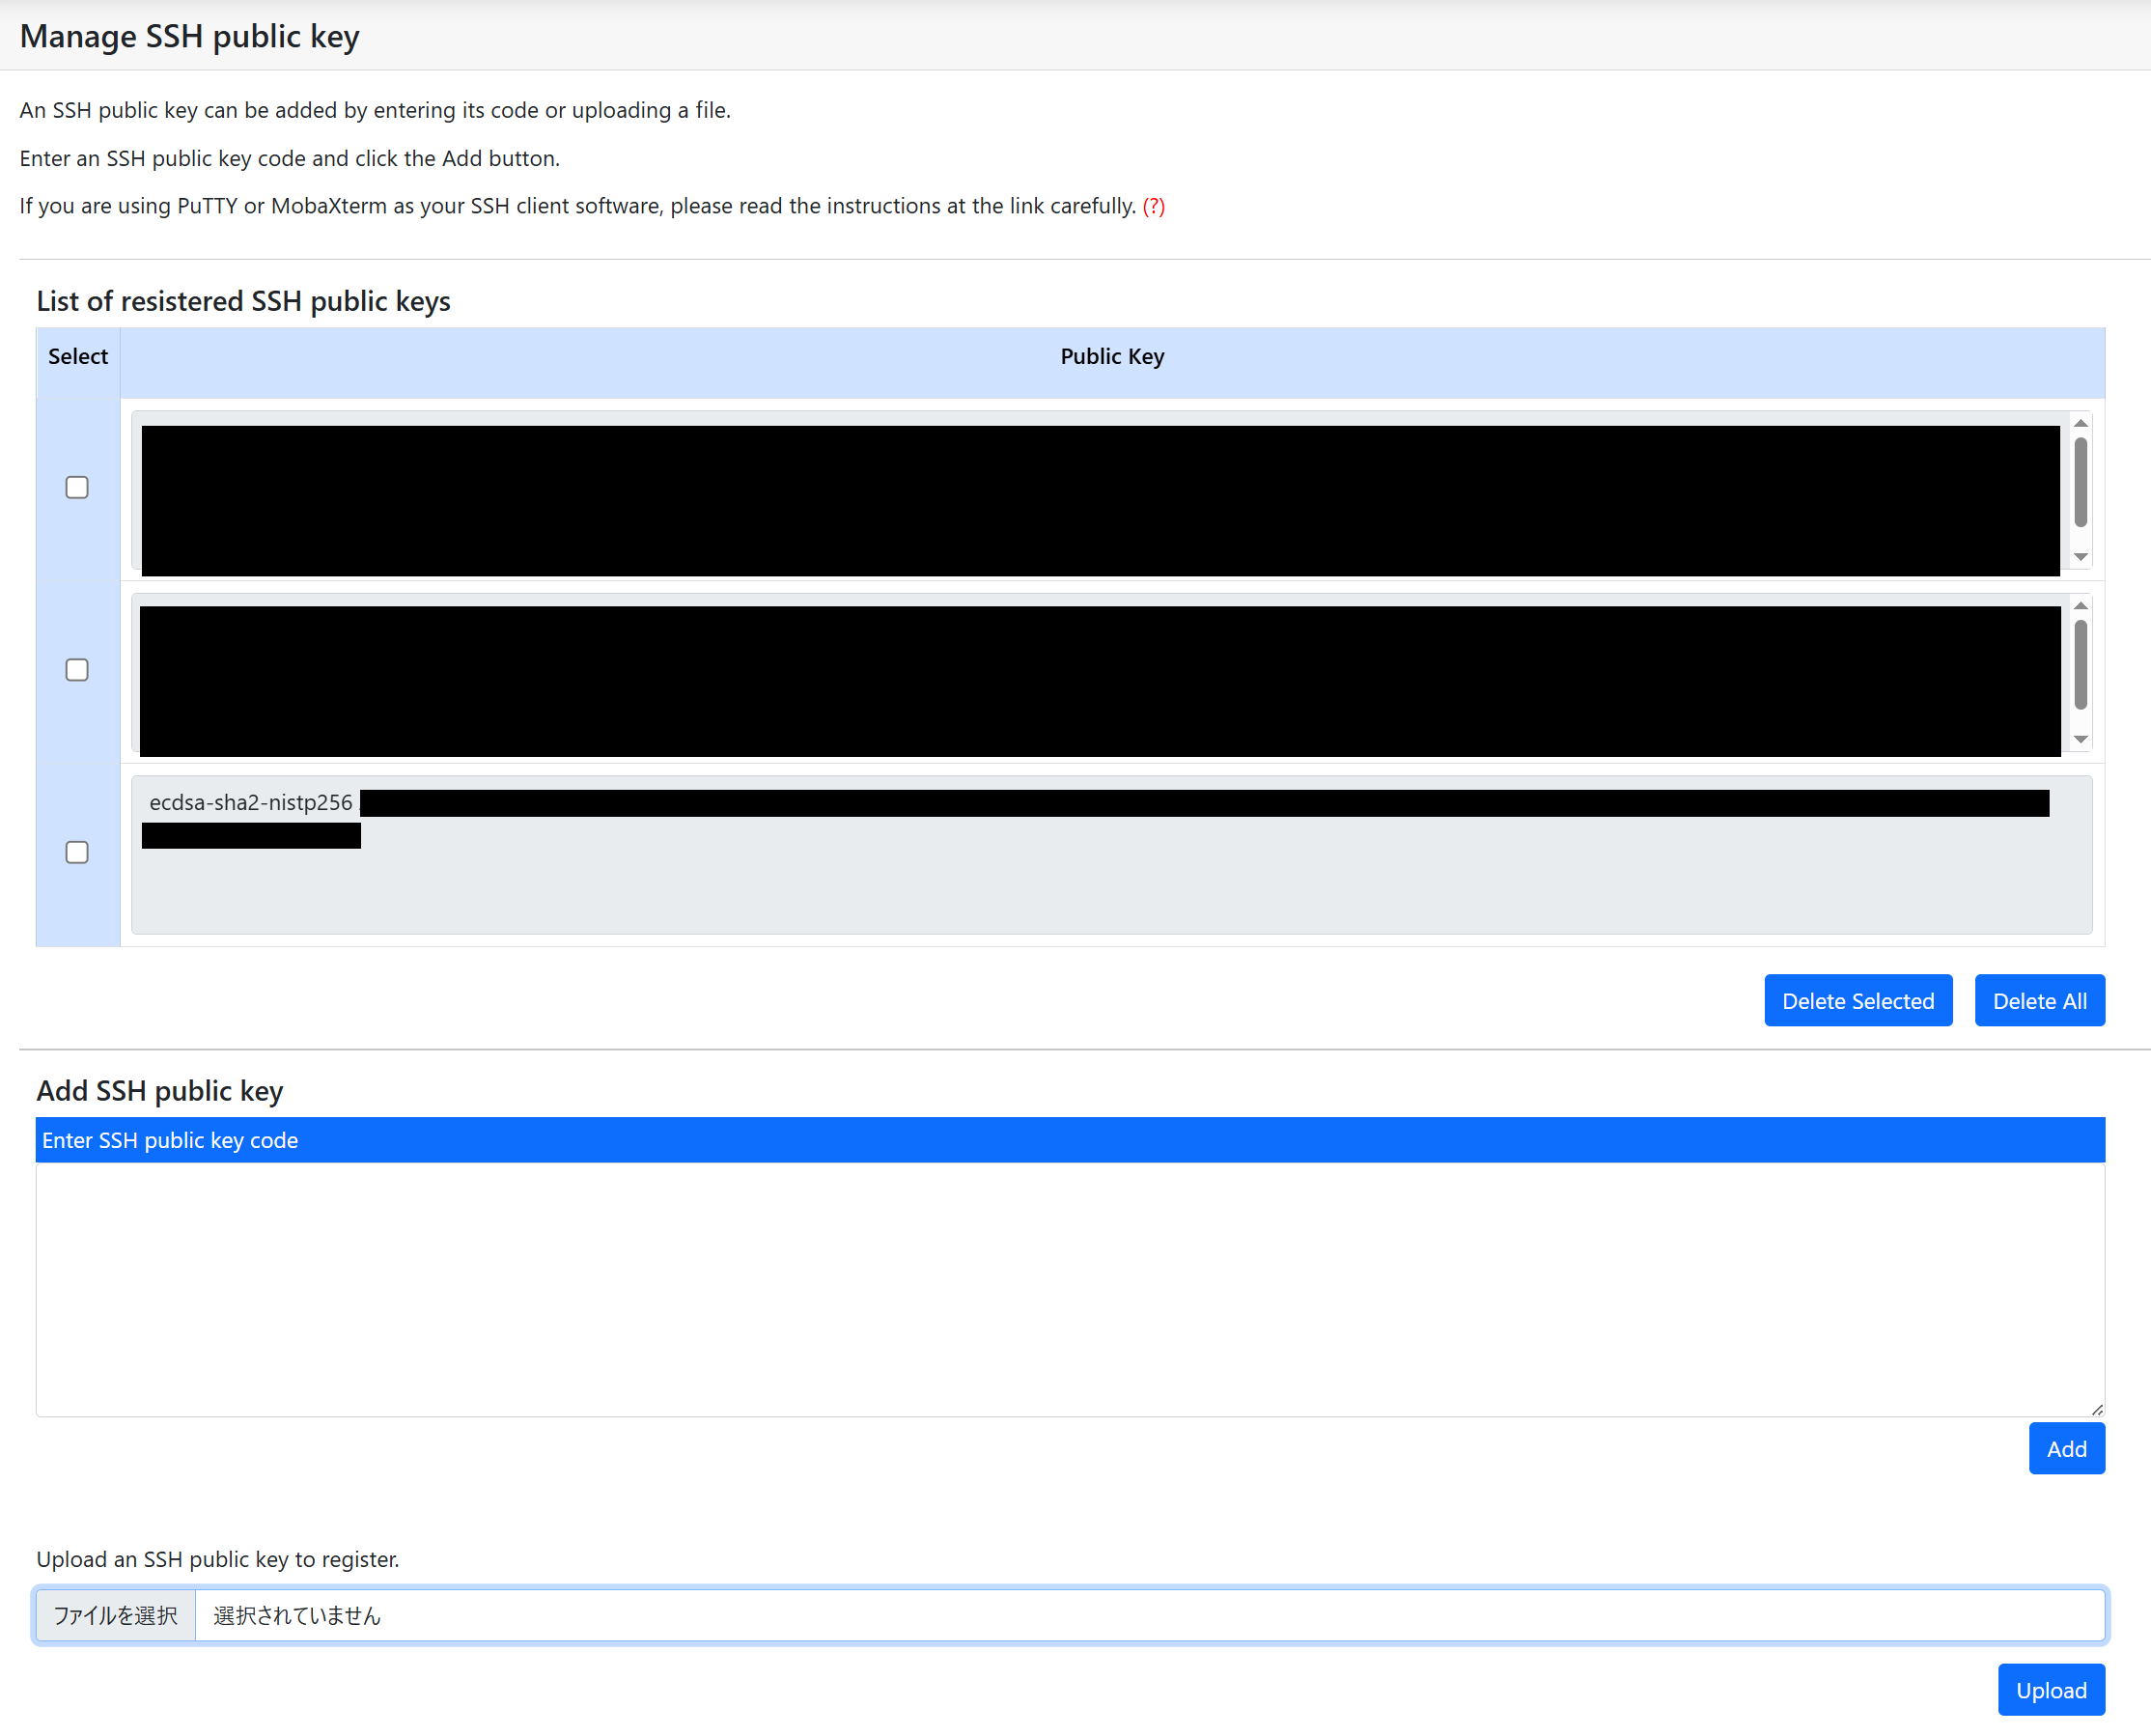The image size is (2151, 1736).
Task: Click the Public Key column header
Action: click(1112, 357)
